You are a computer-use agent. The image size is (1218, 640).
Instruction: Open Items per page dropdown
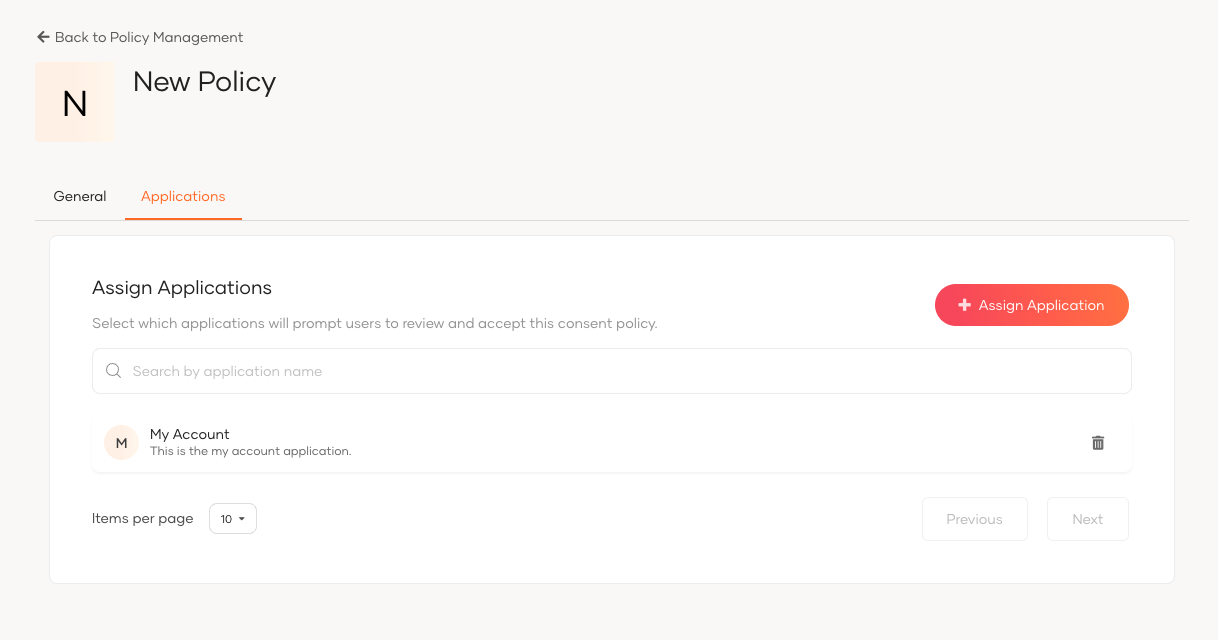click(233, 518)
